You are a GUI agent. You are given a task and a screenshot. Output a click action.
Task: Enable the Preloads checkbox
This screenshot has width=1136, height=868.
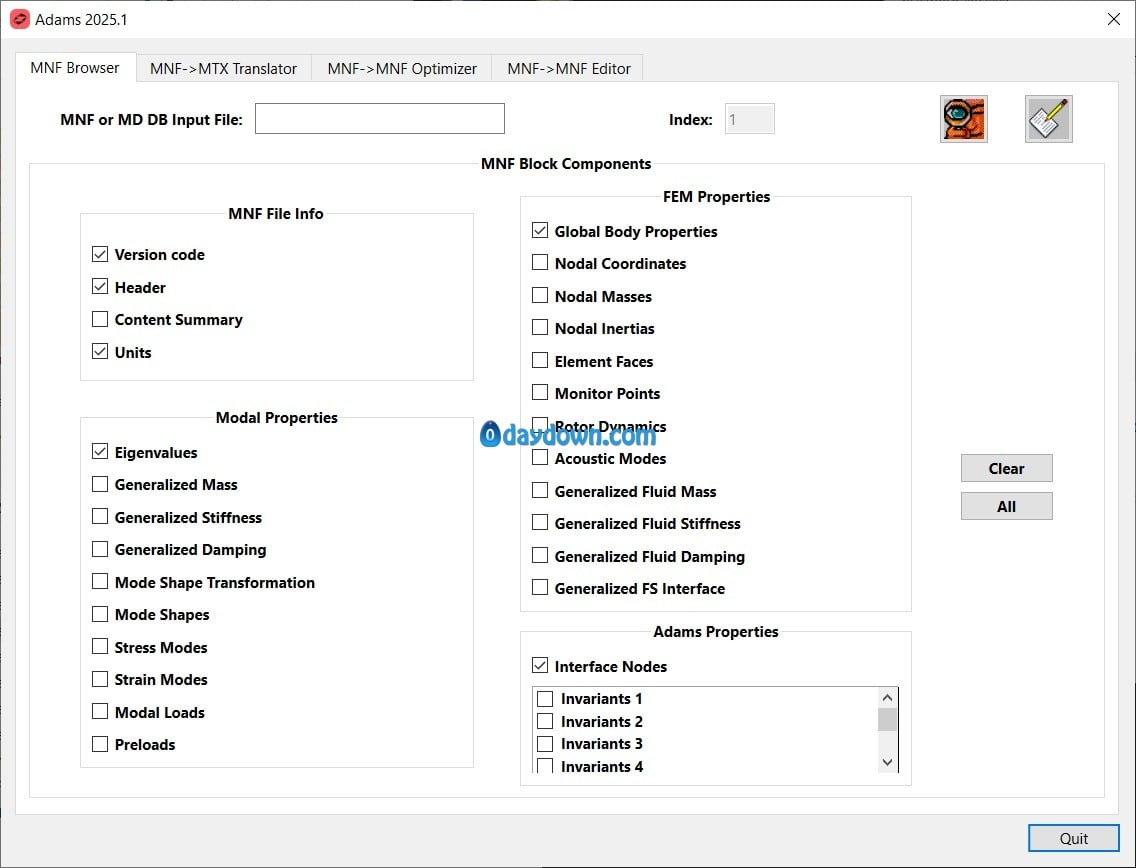pos(100,744)
